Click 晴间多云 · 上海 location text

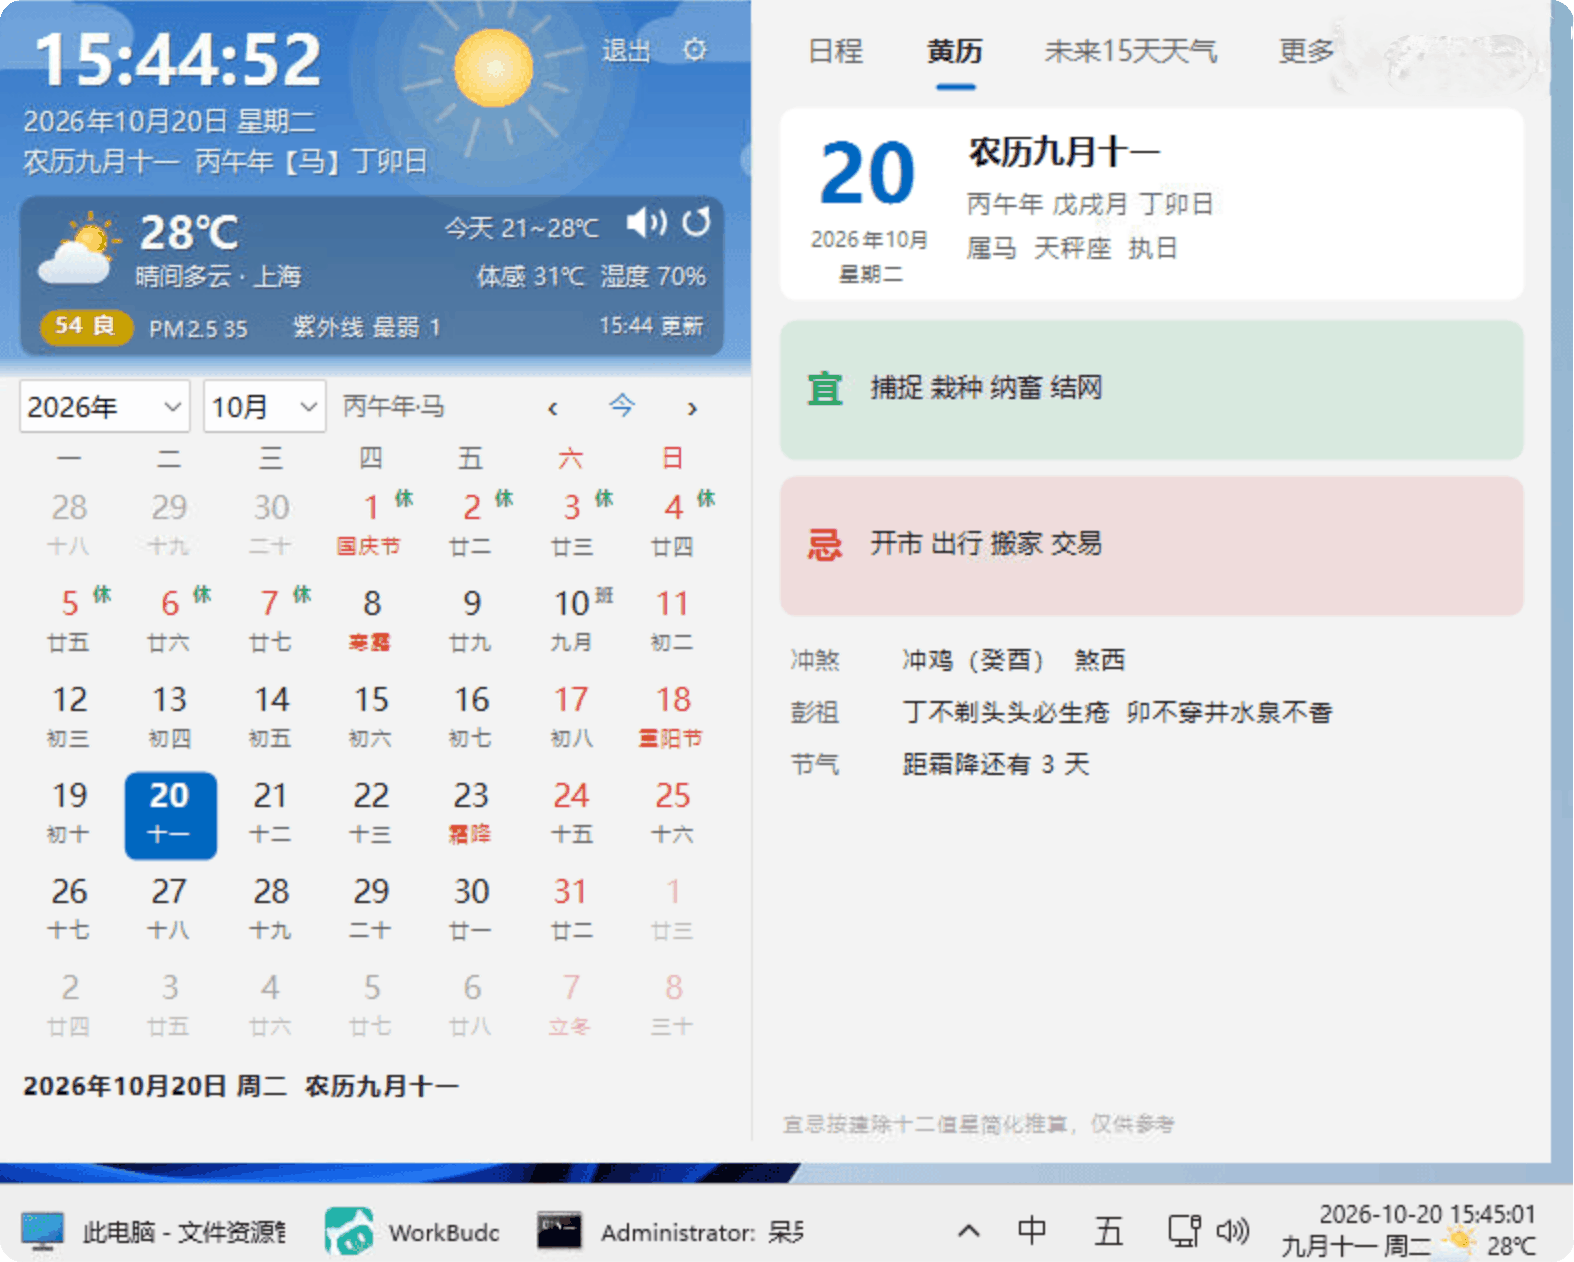pos(219,276)
